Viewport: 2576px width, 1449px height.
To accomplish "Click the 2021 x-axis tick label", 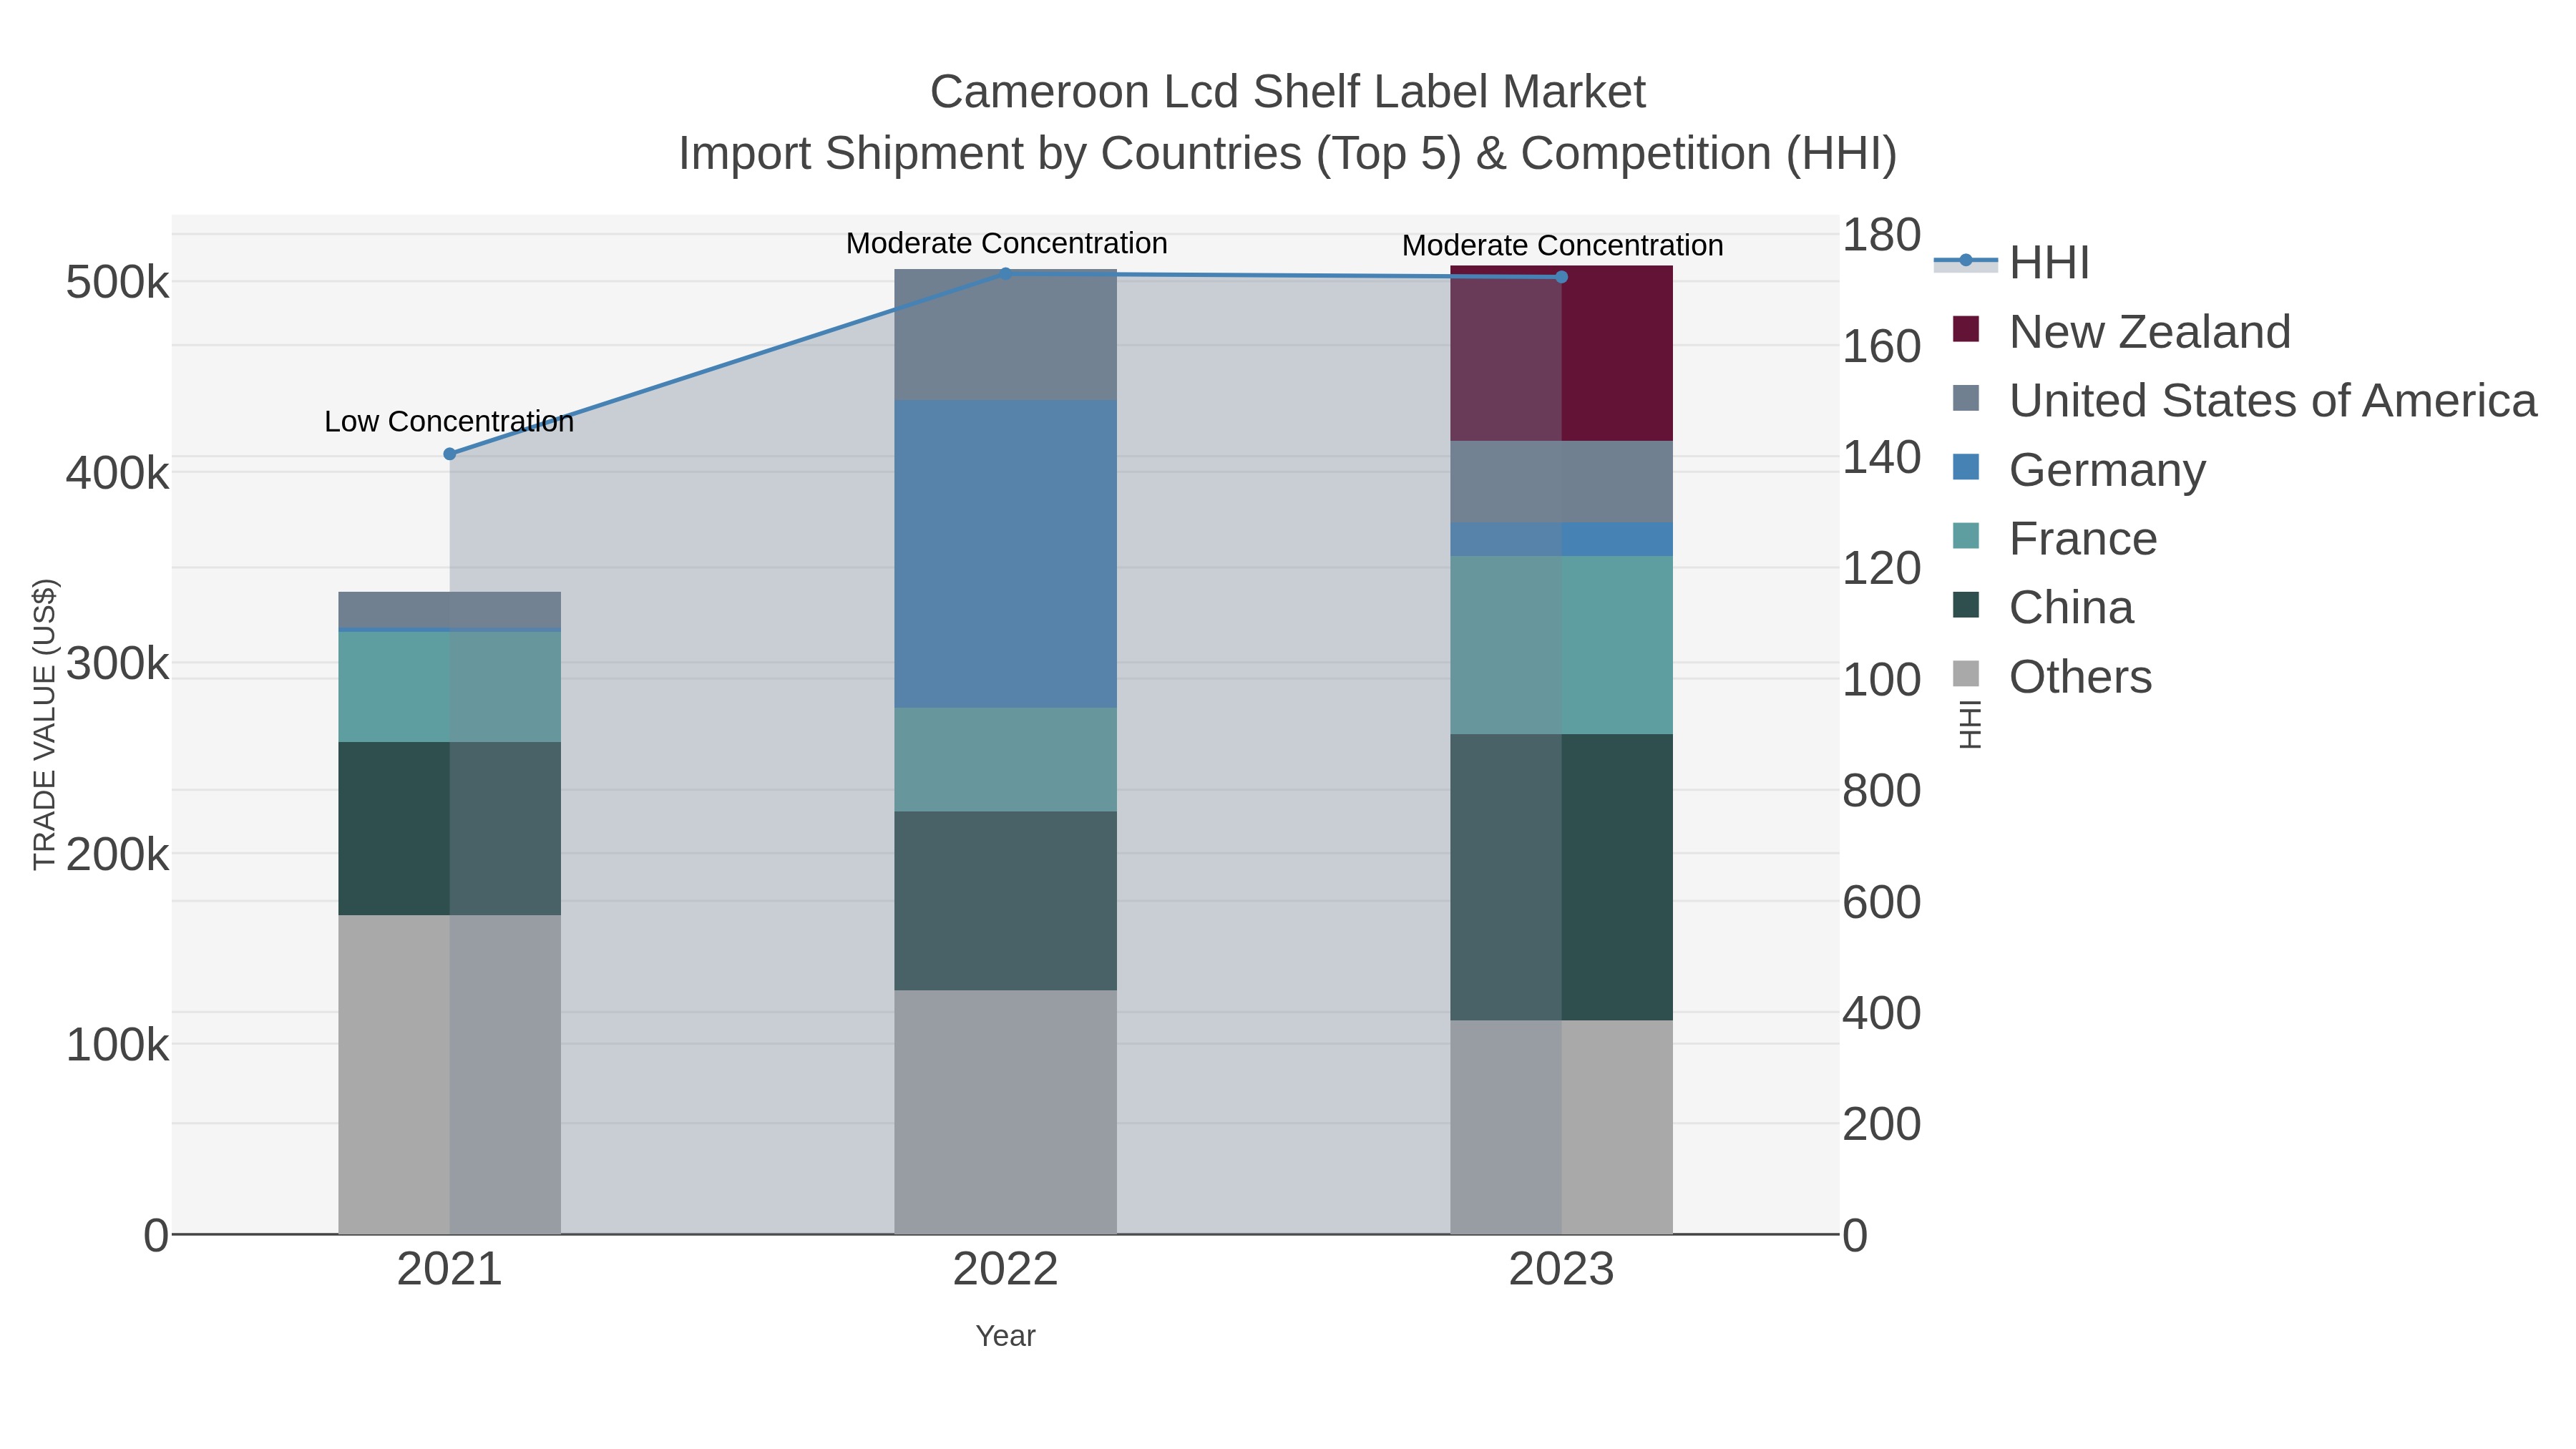I will (449, 1270).
